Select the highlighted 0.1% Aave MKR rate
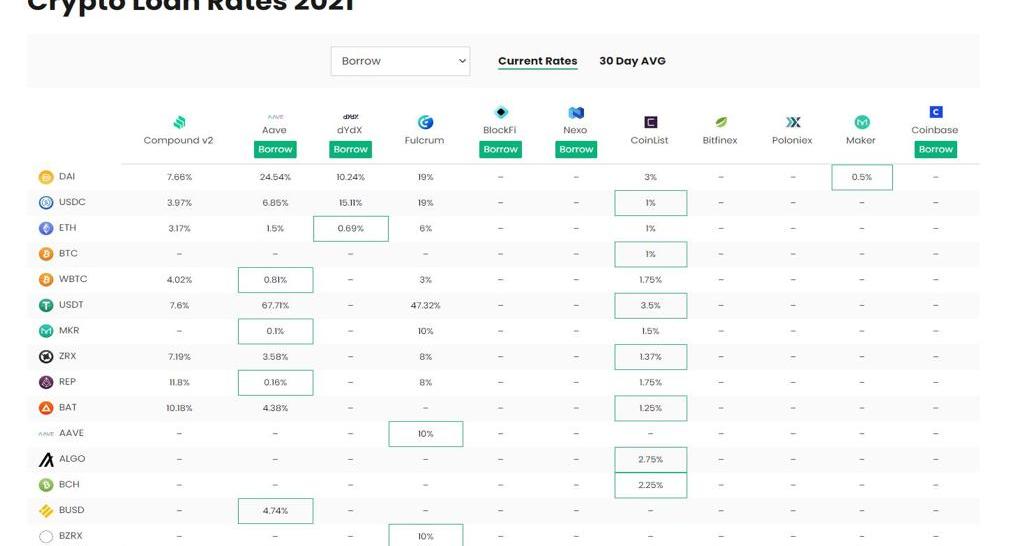1025x546 pixels. pyautogui.click(x=275, y=332)
